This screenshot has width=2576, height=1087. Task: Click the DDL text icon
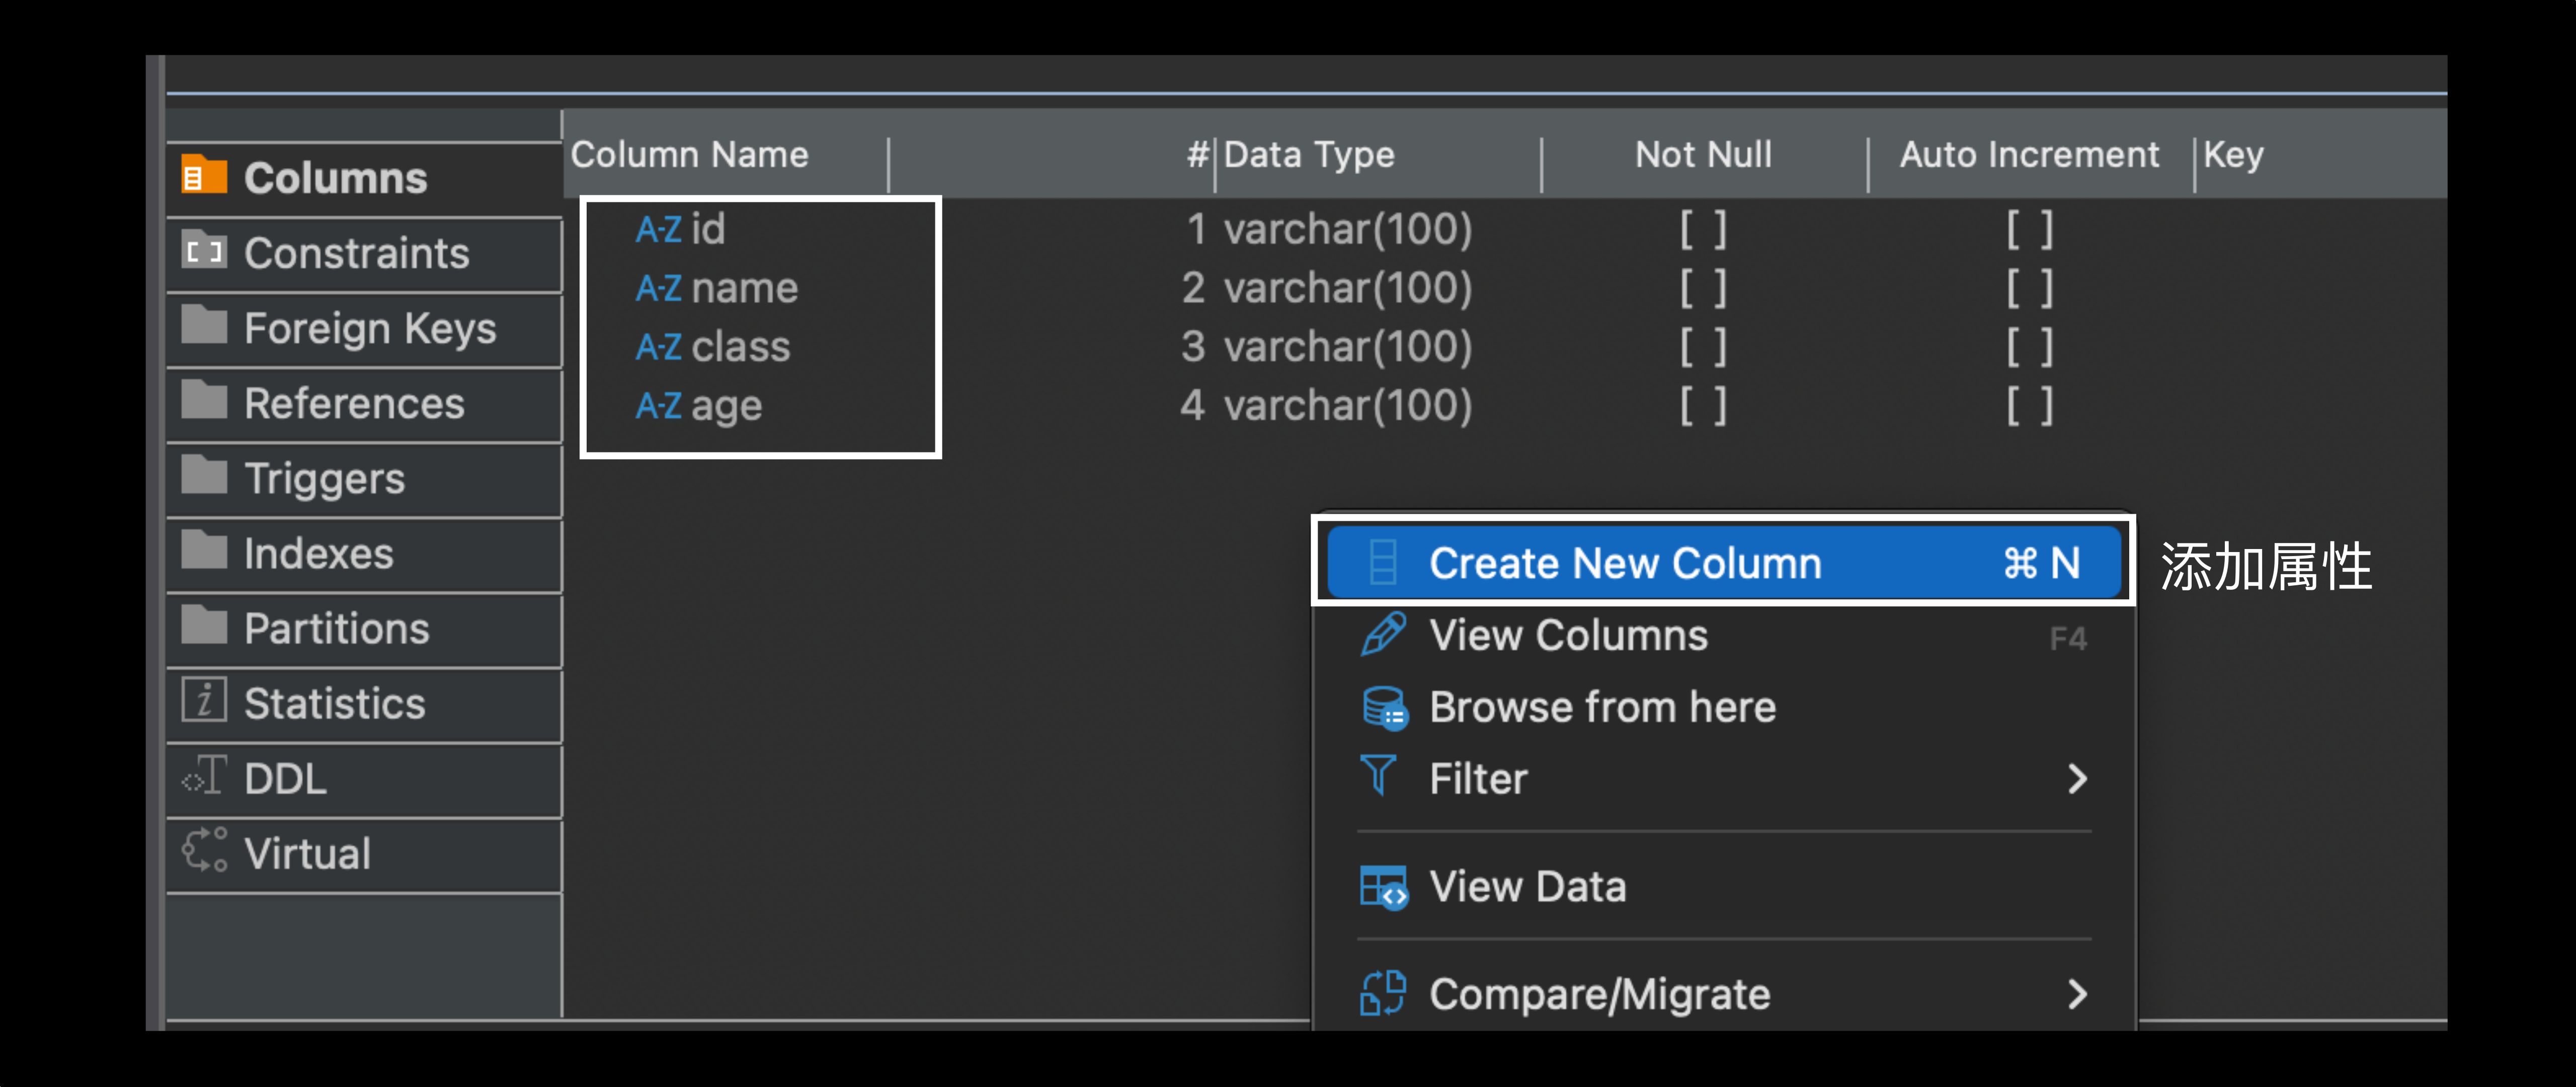tap(204, 776)
